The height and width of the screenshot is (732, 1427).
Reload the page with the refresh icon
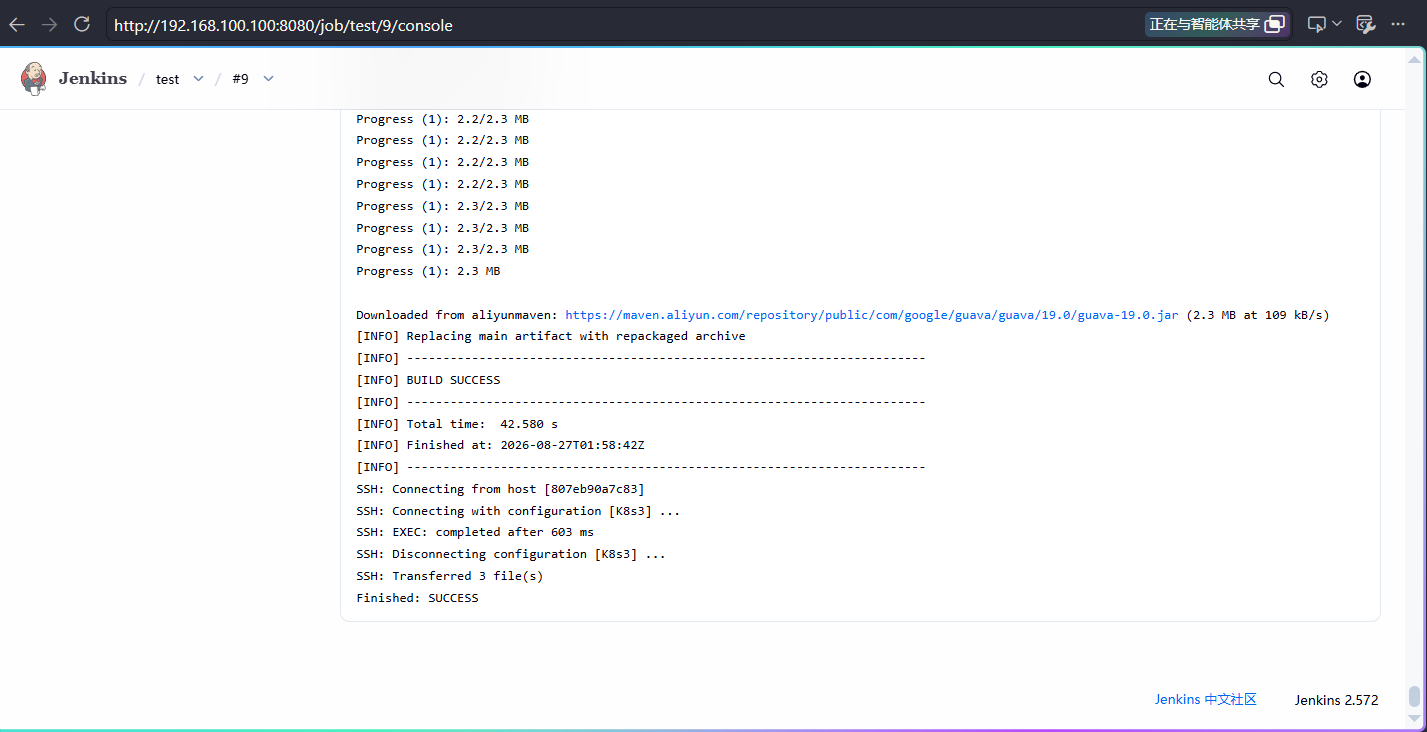82,24
